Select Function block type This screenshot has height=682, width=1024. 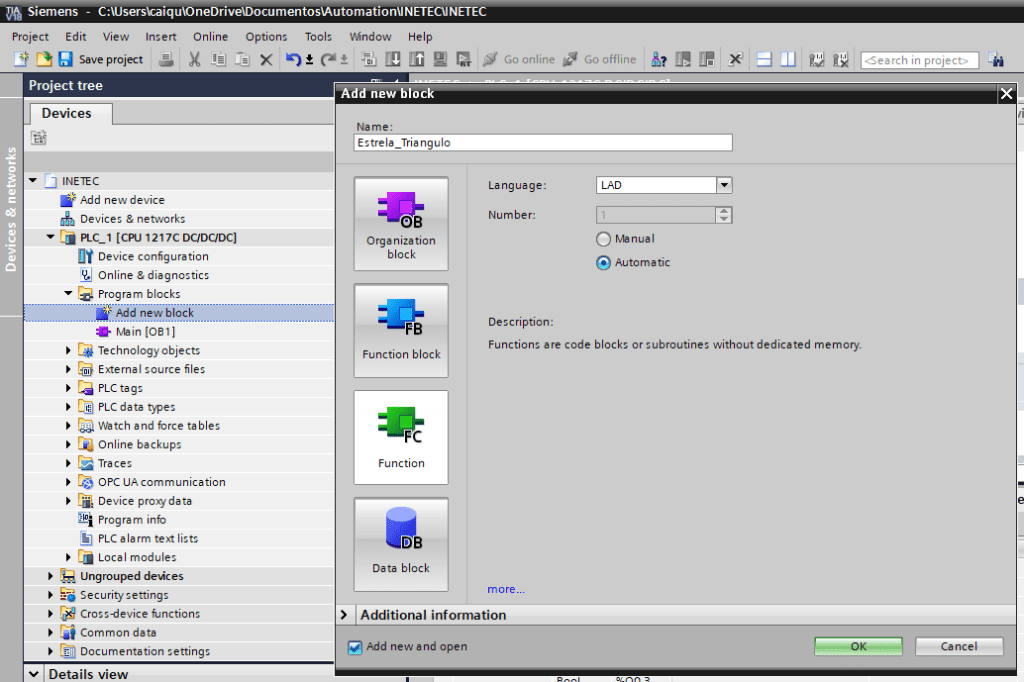(401, 331)
